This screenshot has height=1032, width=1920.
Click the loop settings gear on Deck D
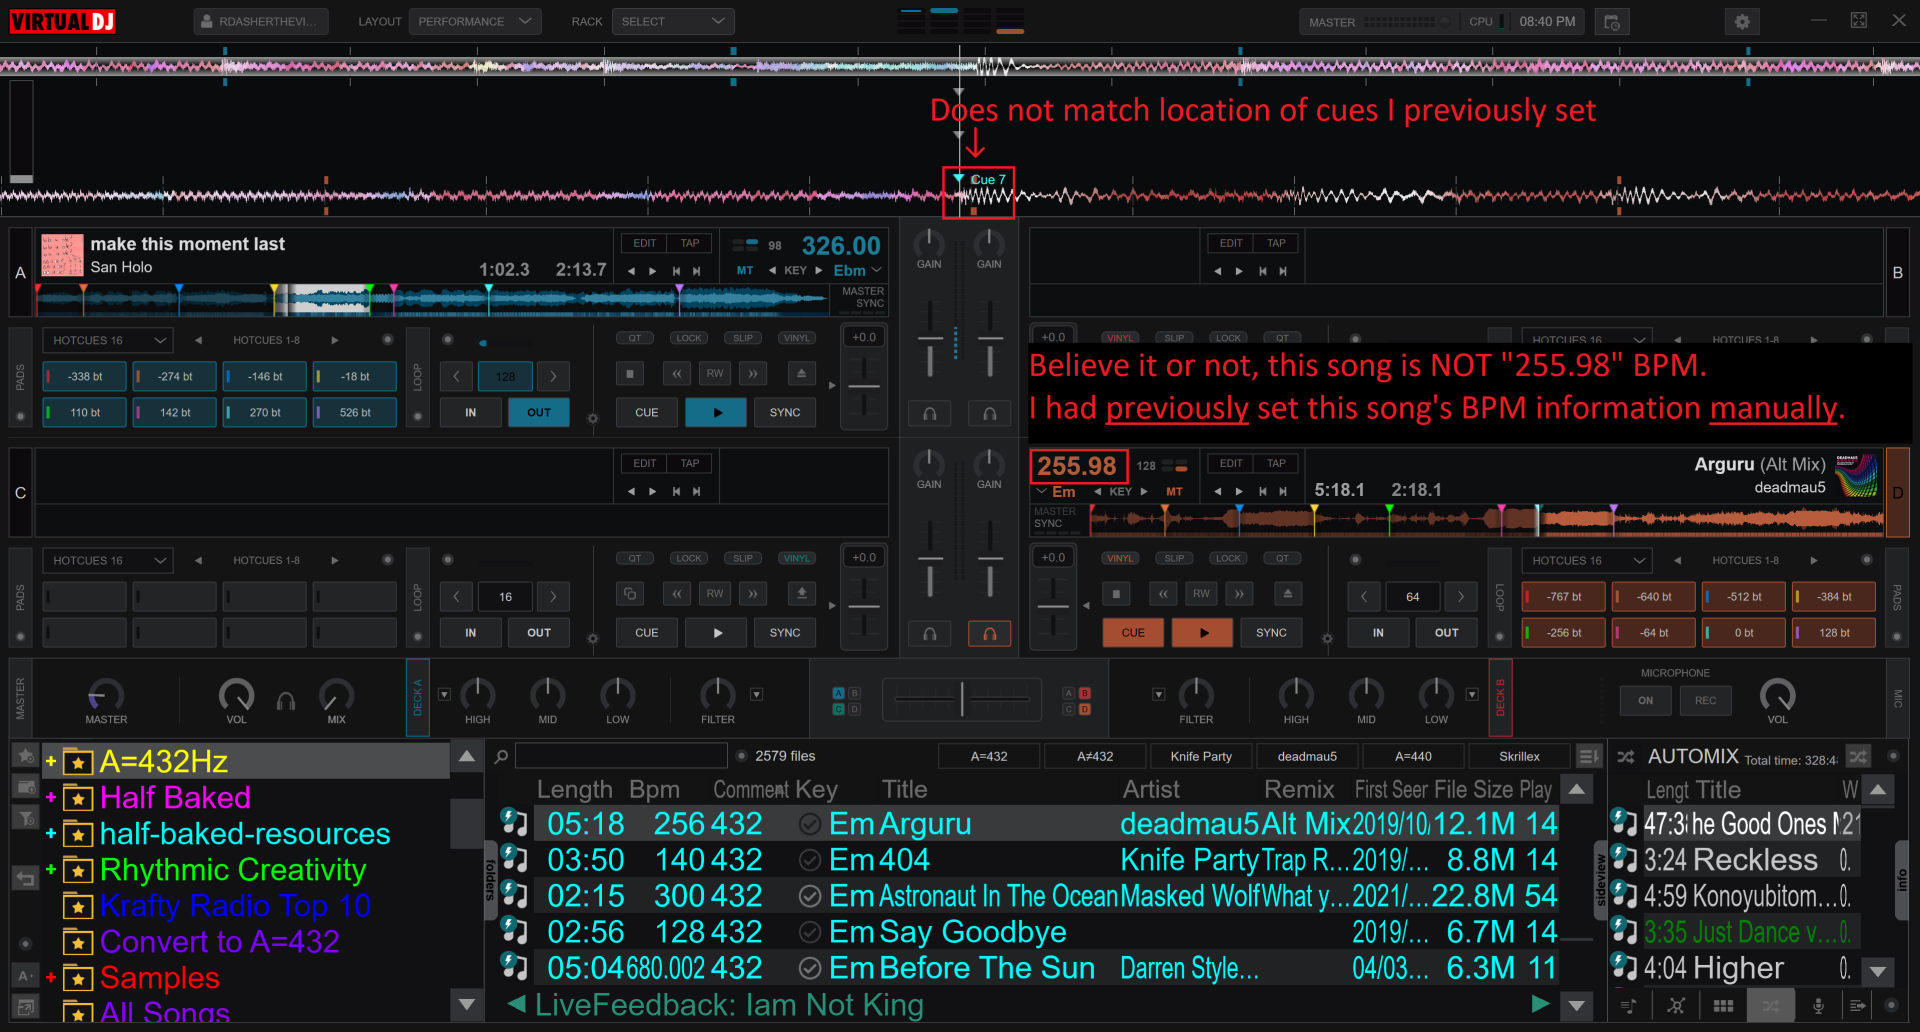(x=1327, y=638)
